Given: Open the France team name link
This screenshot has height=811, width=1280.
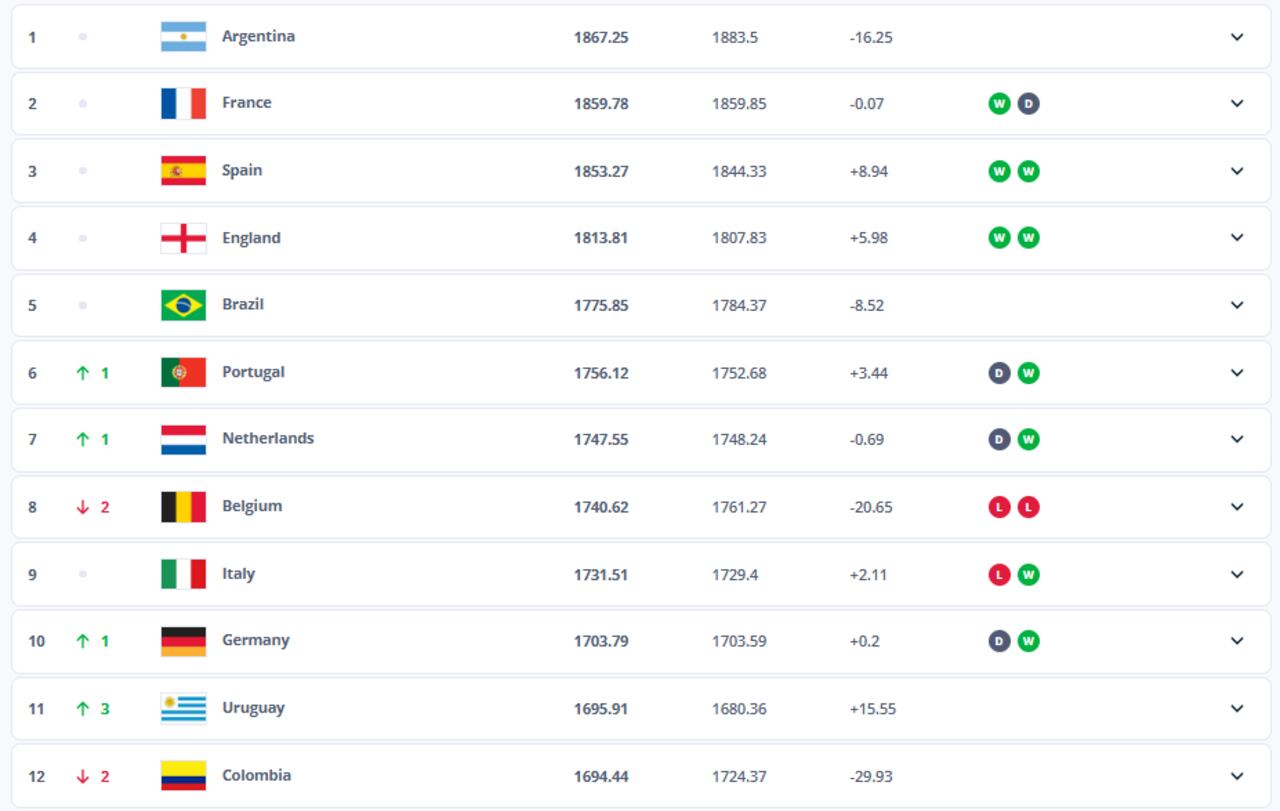Looking at the screenshot, I should pyautogui.click(x=246, y=102).
